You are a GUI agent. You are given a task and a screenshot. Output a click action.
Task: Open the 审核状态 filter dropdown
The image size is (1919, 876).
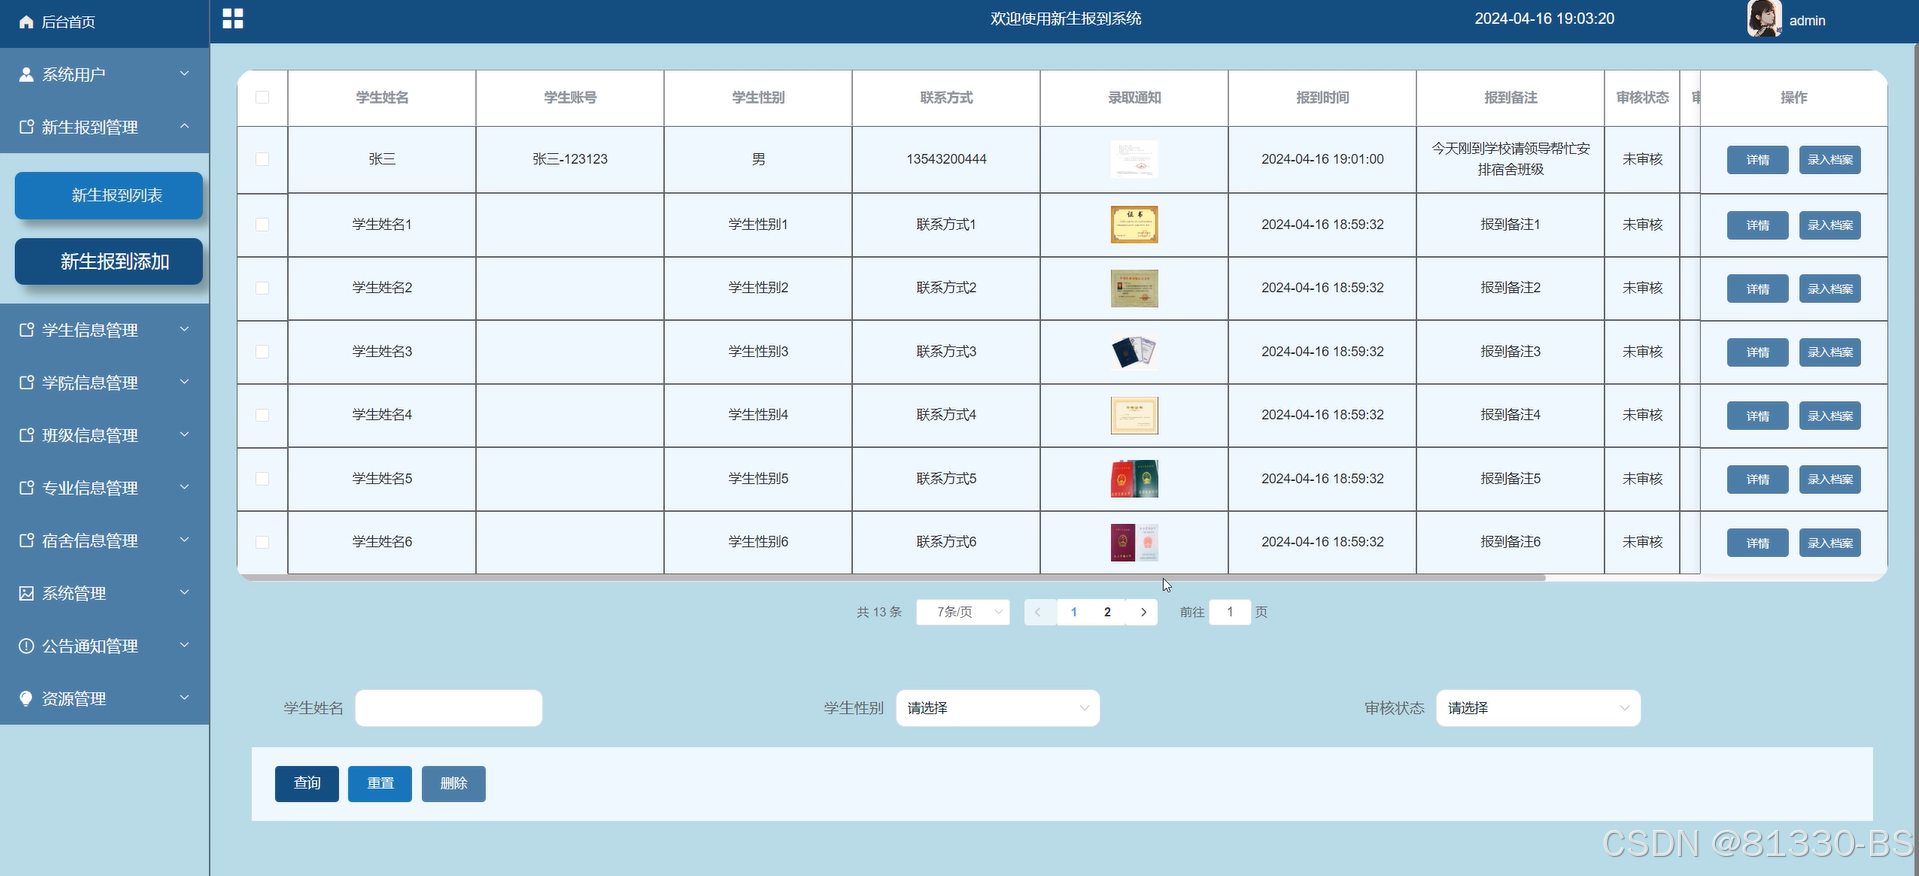click(1538, 708)
